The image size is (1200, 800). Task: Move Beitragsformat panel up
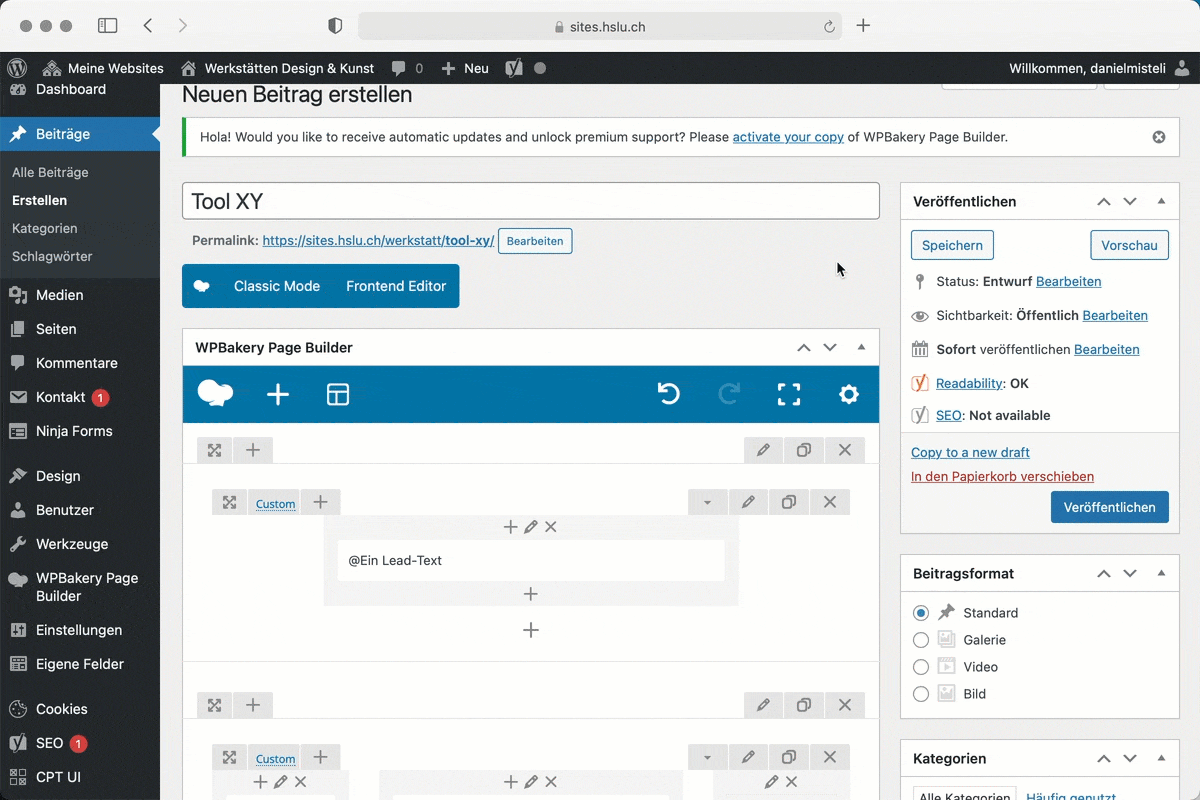coord(1104,573)
